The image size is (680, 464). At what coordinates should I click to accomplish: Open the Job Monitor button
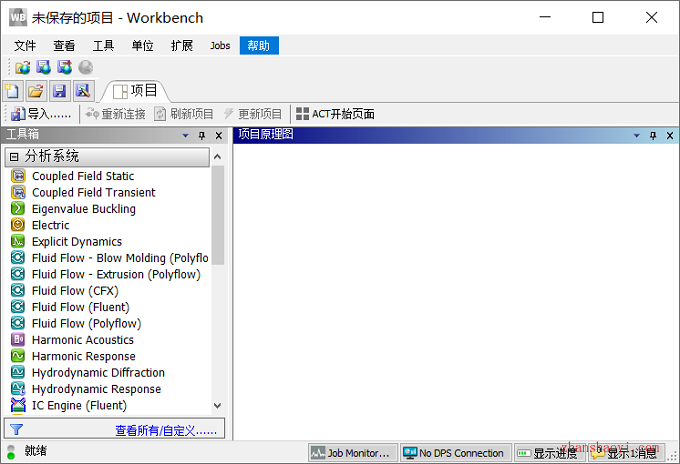353,453
